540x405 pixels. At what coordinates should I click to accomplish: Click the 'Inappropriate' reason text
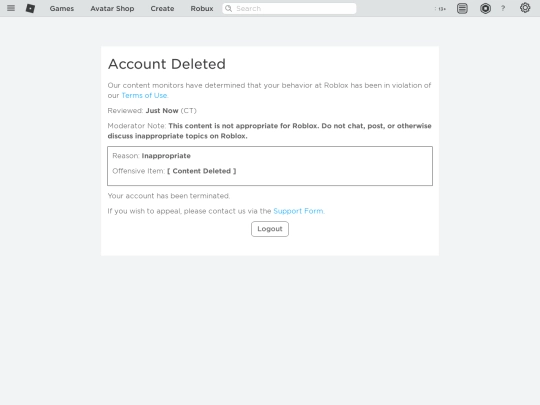pyautogui.click(x=166, y=156)
